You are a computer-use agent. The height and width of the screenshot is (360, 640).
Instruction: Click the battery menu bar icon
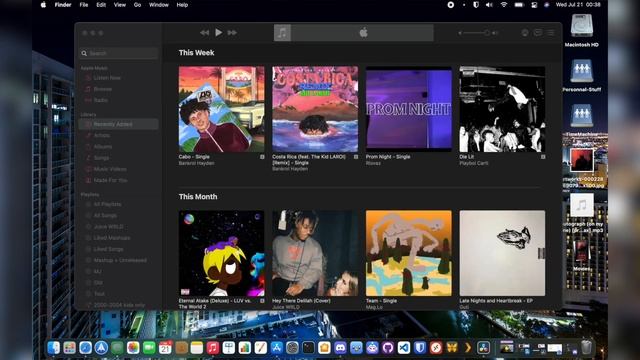tap(519, 5)
